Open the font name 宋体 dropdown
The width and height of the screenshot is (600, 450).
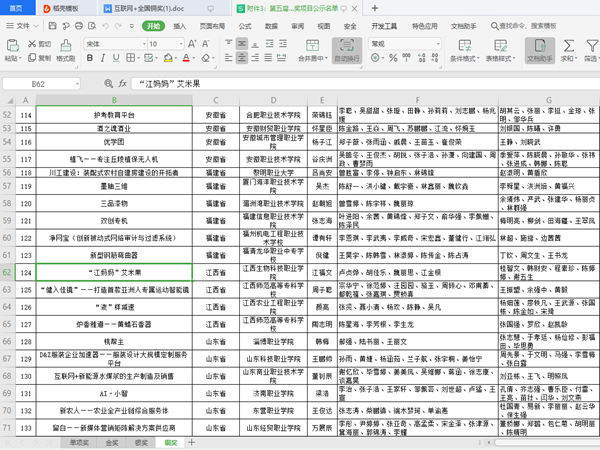tap(144, 44)
